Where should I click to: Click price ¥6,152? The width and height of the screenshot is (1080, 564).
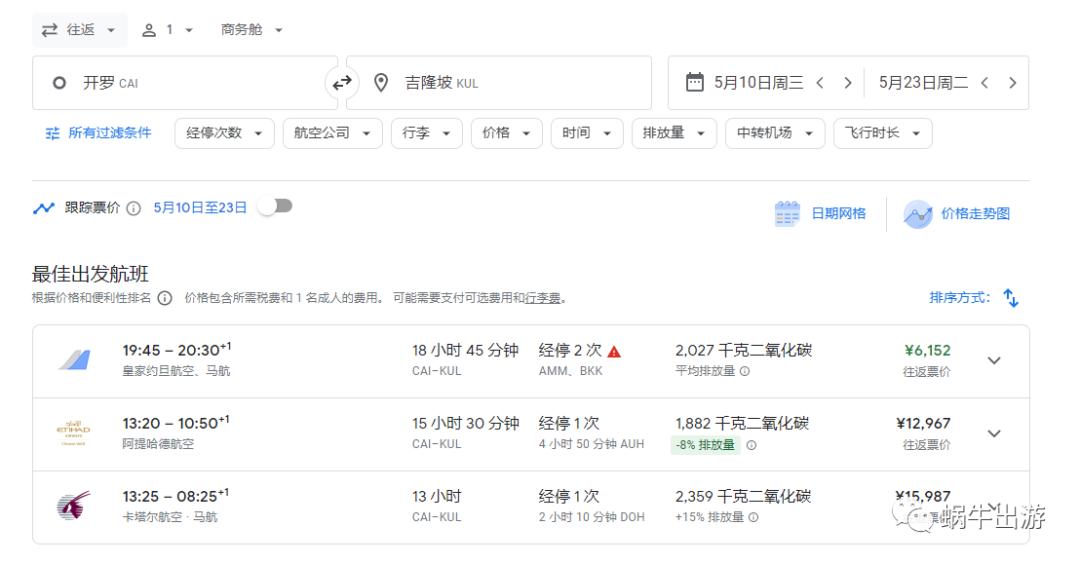[927, 351]
